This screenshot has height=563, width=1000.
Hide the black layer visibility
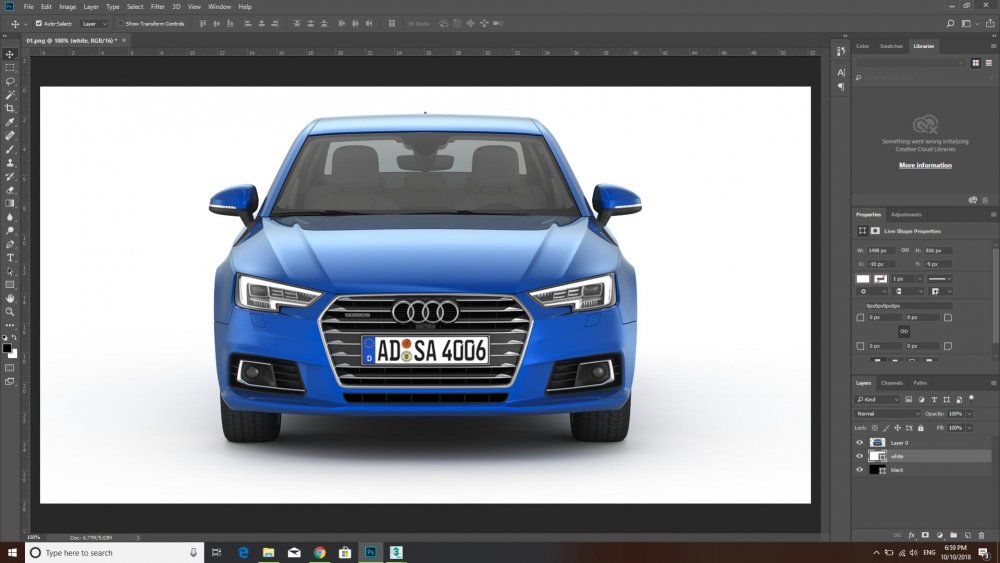pos(859,469)
